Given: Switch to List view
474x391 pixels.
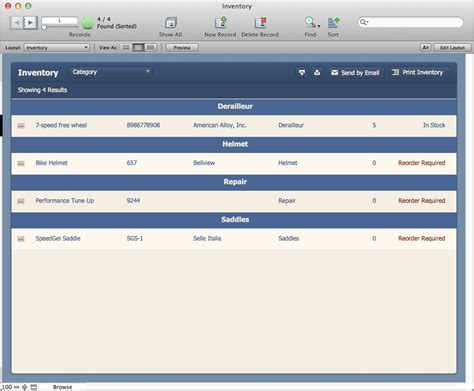Looking at the screenshot, I should click(x=138, y=48).
